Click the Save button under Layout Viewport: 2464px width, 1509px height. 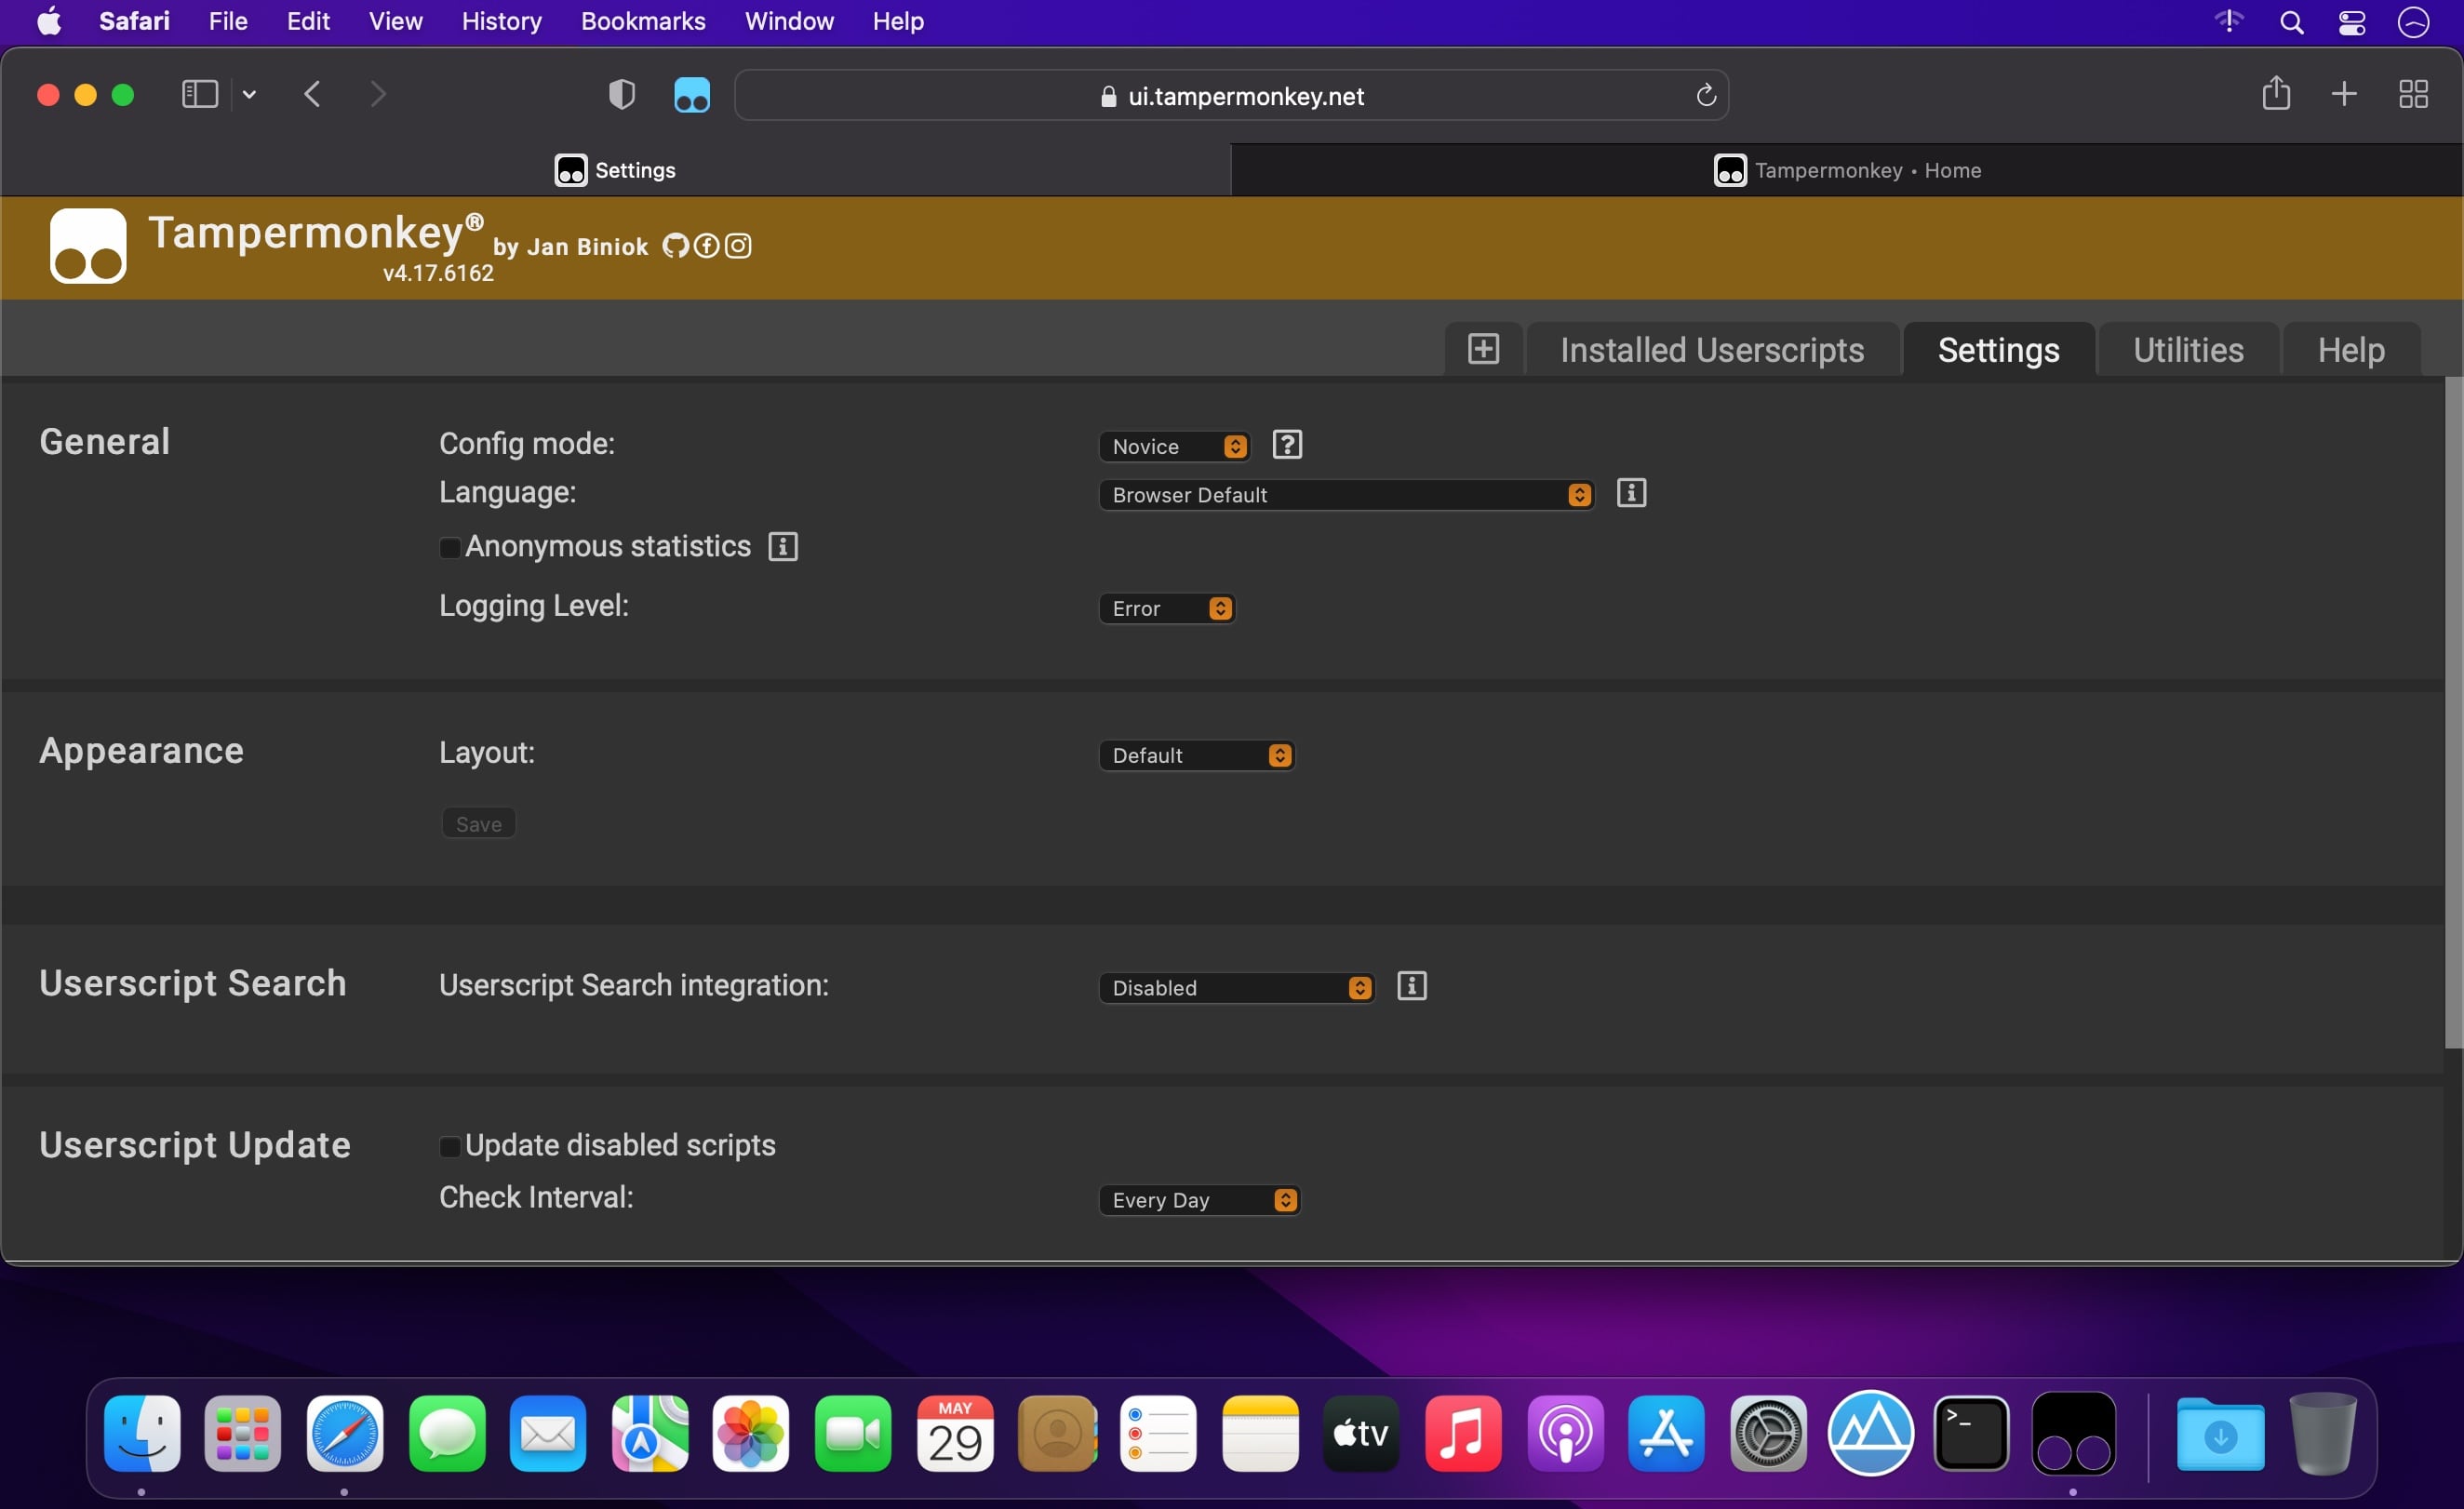click(x=477, y=822)
